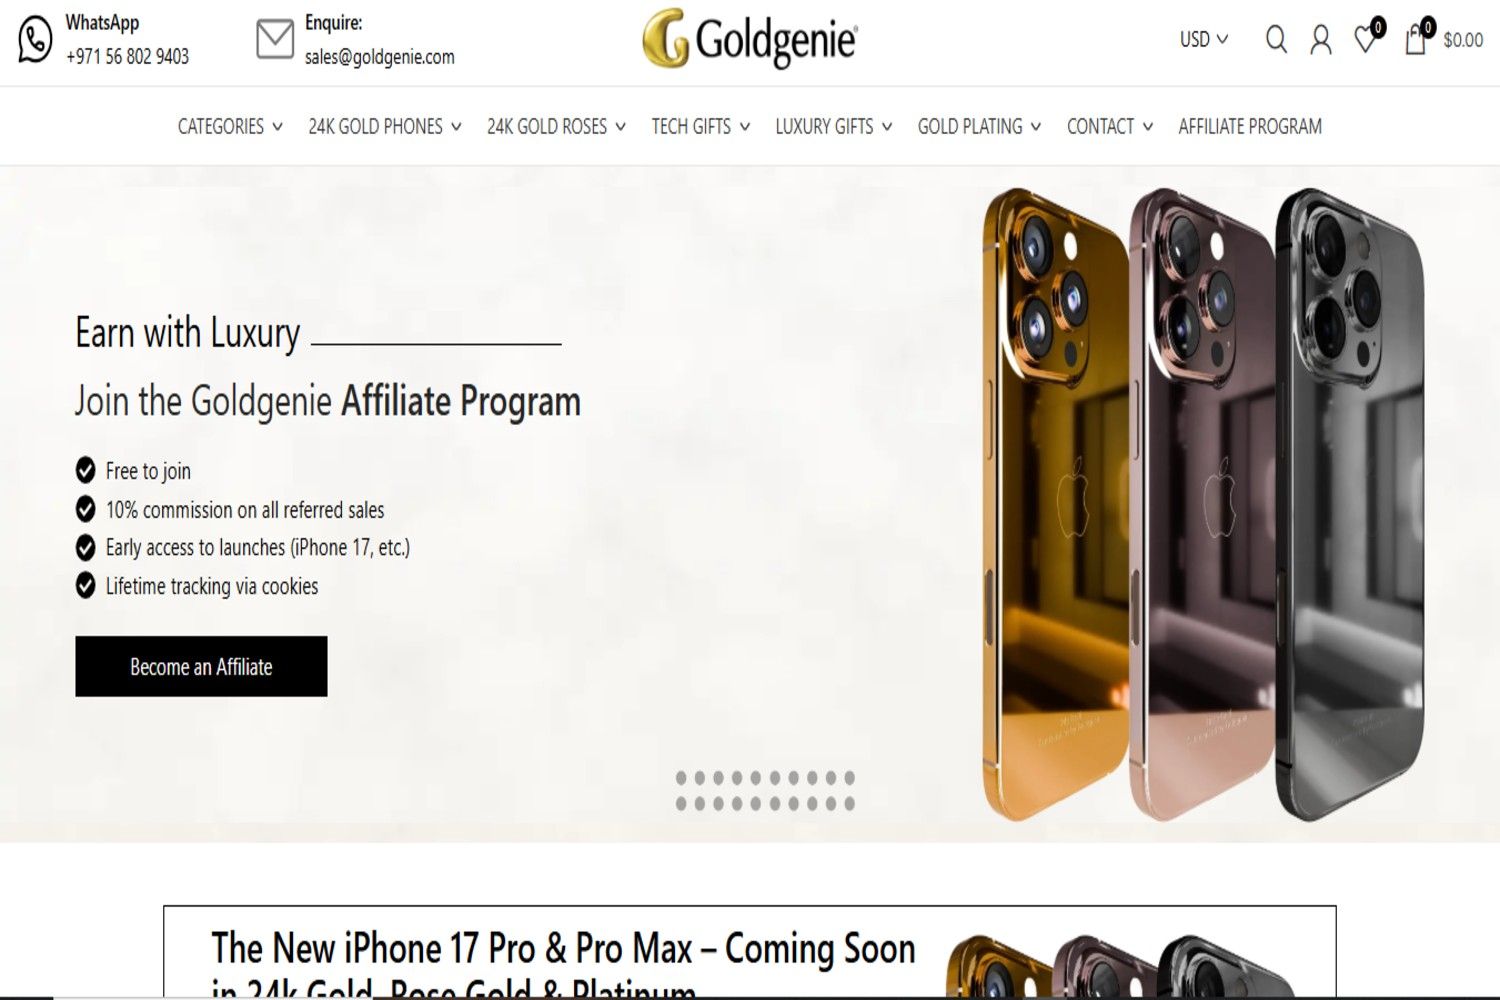Go to the Affiliate Program link

pyautogui.click(x=1250, y=127)
